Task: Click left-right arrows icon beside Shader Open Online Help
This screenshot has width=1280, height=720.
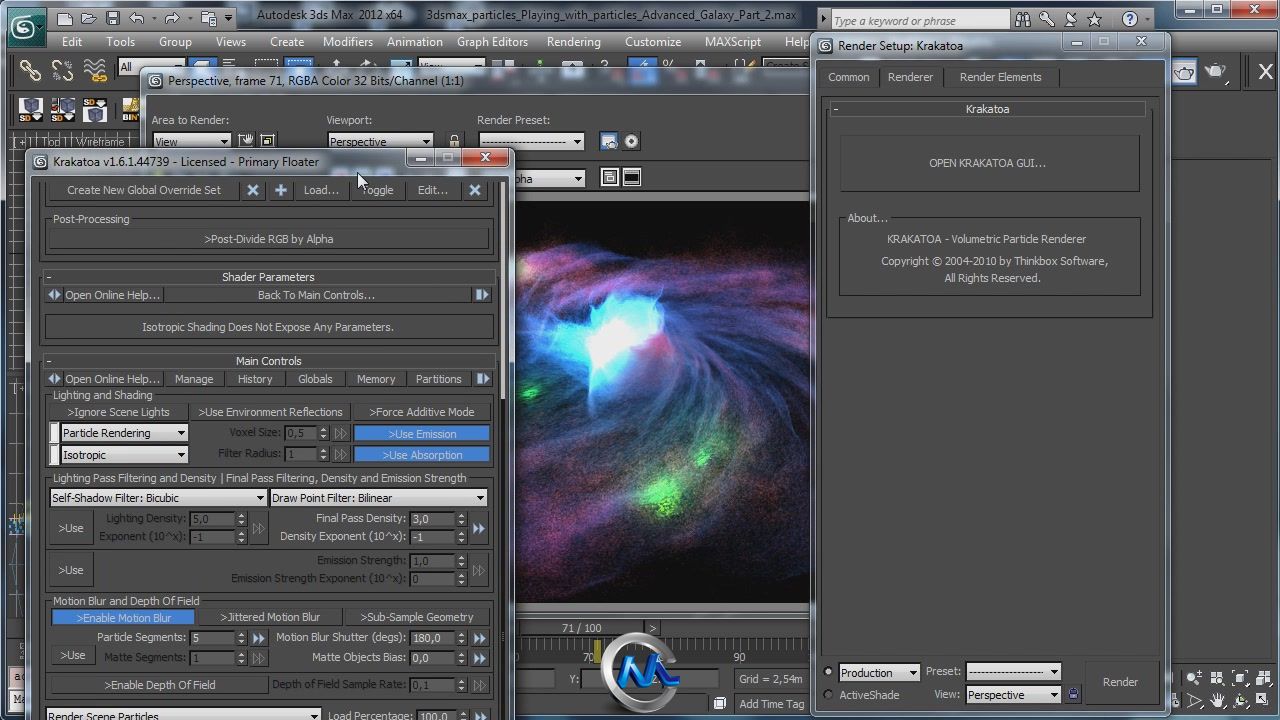Action: pyautogui.click(x=55, y=295)
